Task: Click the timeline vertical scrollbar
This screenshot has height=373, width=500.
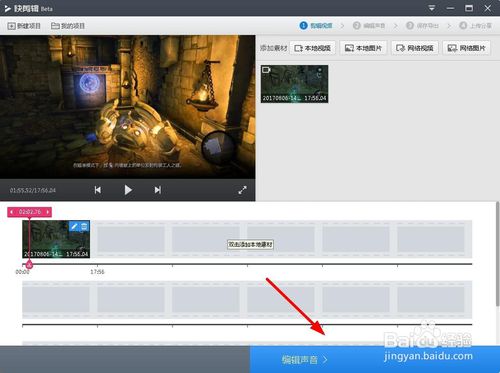Action: [x=497, y=253]
